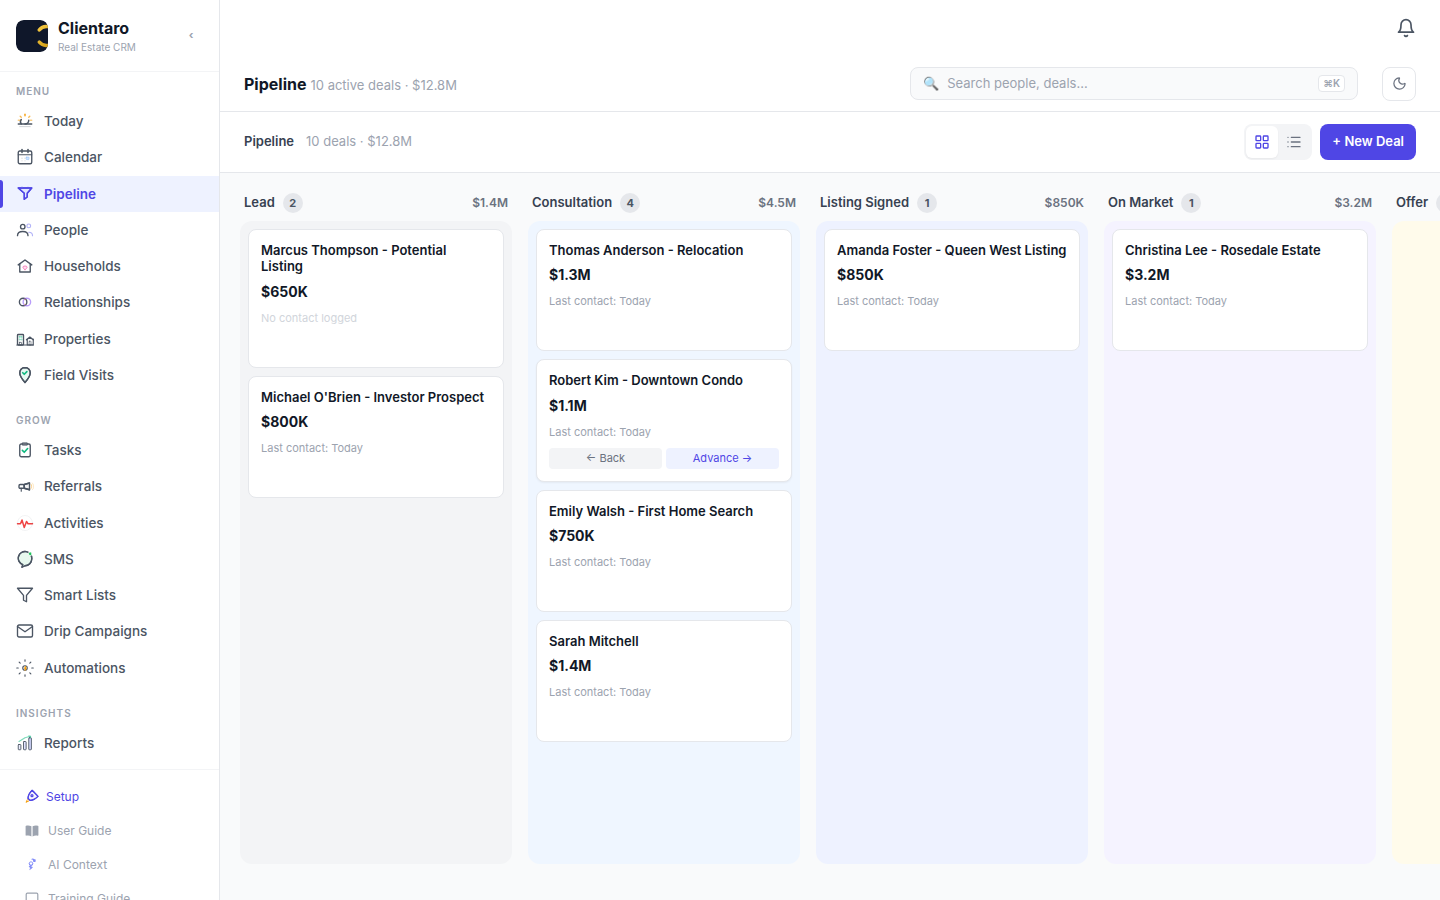Open the User Guide link
Viewport: 1440px width, 900px height.
[x=80, y=830]
